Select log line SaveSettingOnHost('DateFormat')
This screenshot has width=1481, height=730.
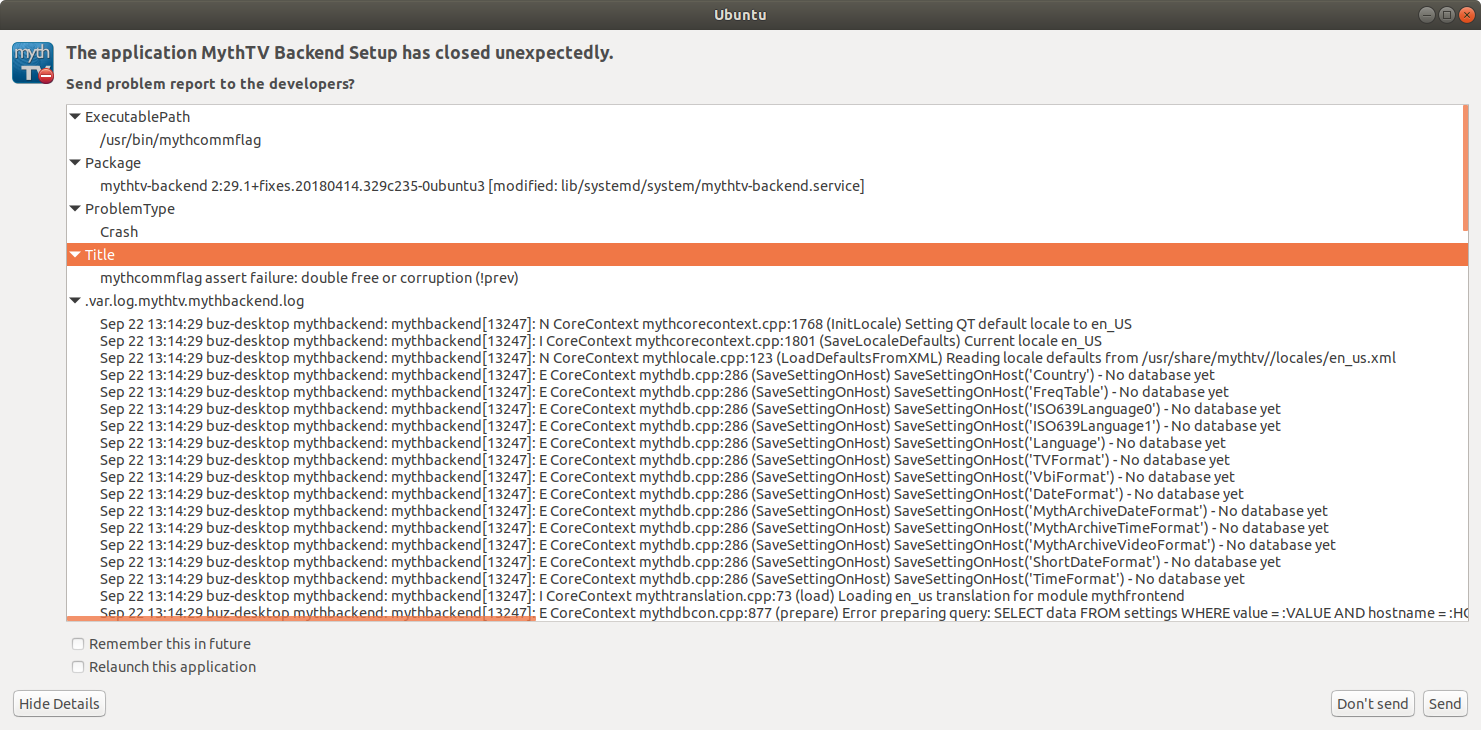point(672,494)
